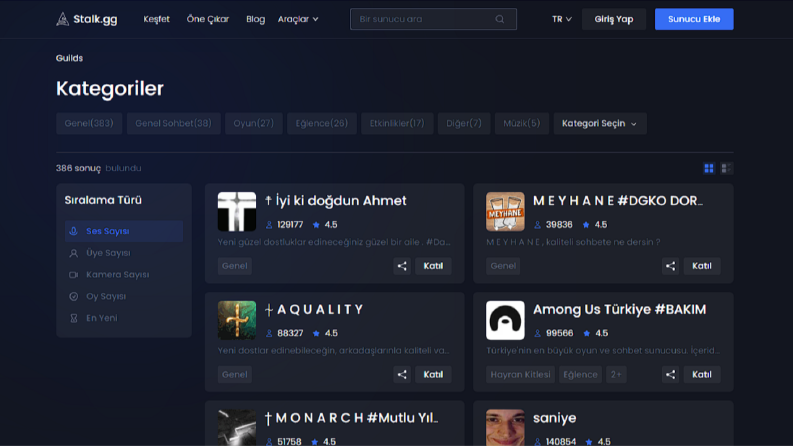Sort by Kamera Sayısı
Viewport: 793px width, 446px height.
pyautogui.click(x=124, y=275)
